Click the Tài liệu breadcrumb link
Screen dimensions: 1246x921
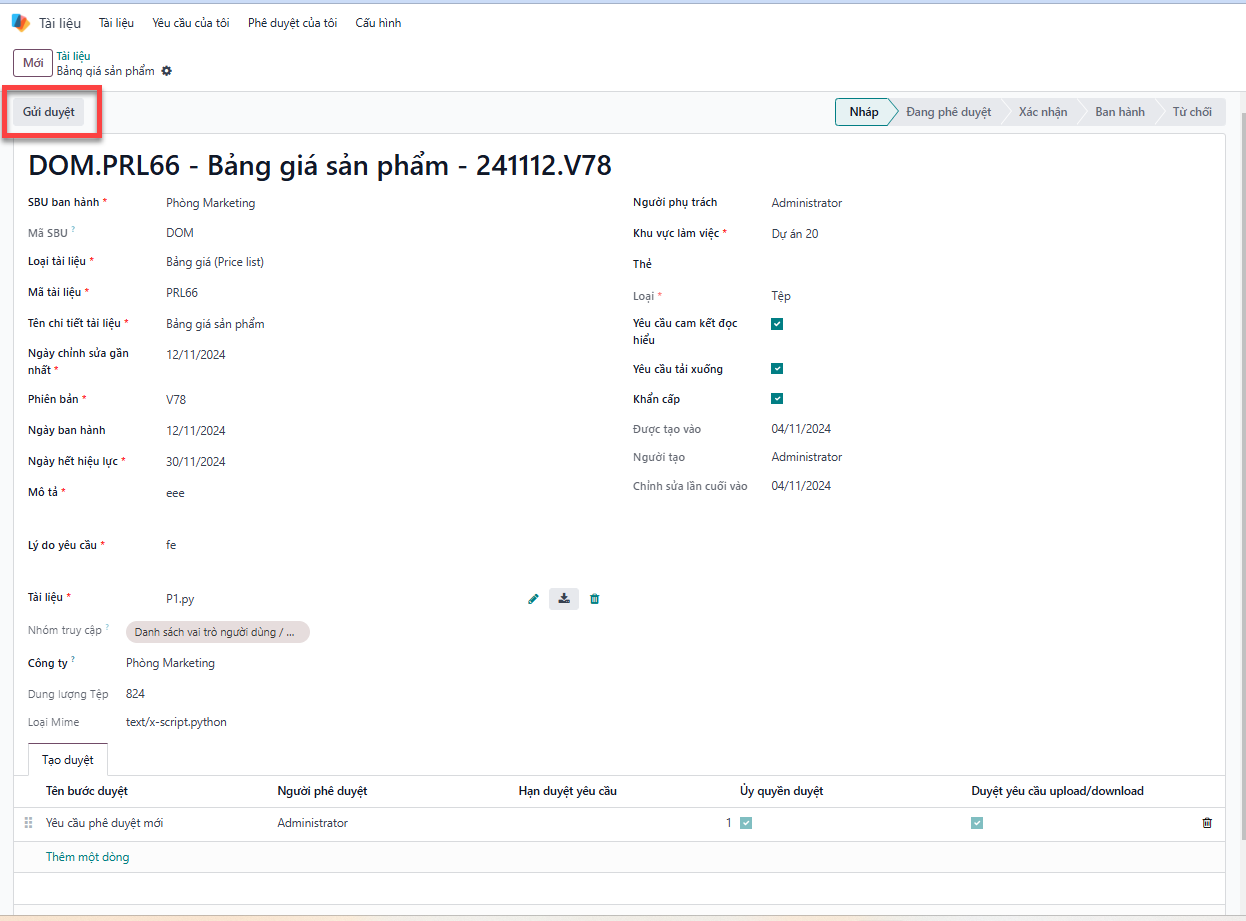(x=73, y=56)
